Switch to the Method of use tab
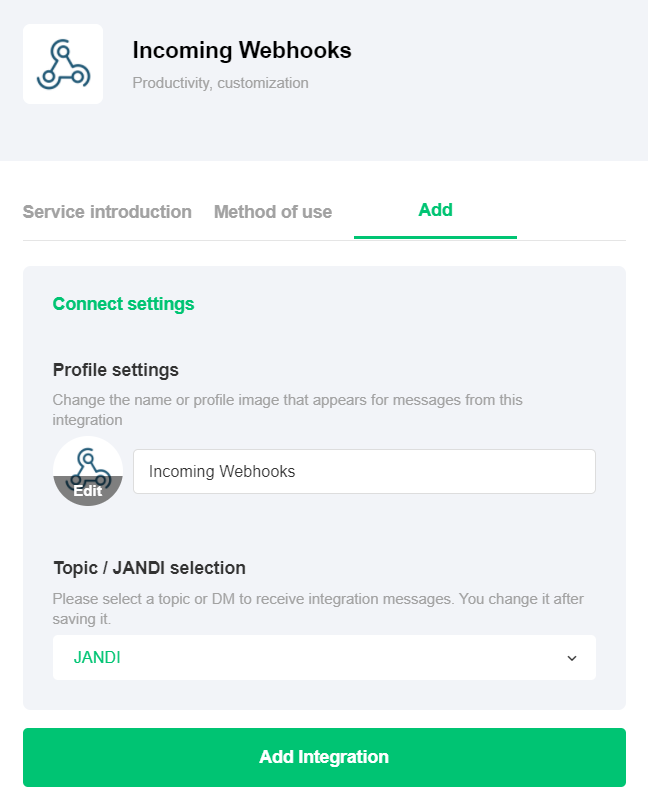 pos(273,212)
